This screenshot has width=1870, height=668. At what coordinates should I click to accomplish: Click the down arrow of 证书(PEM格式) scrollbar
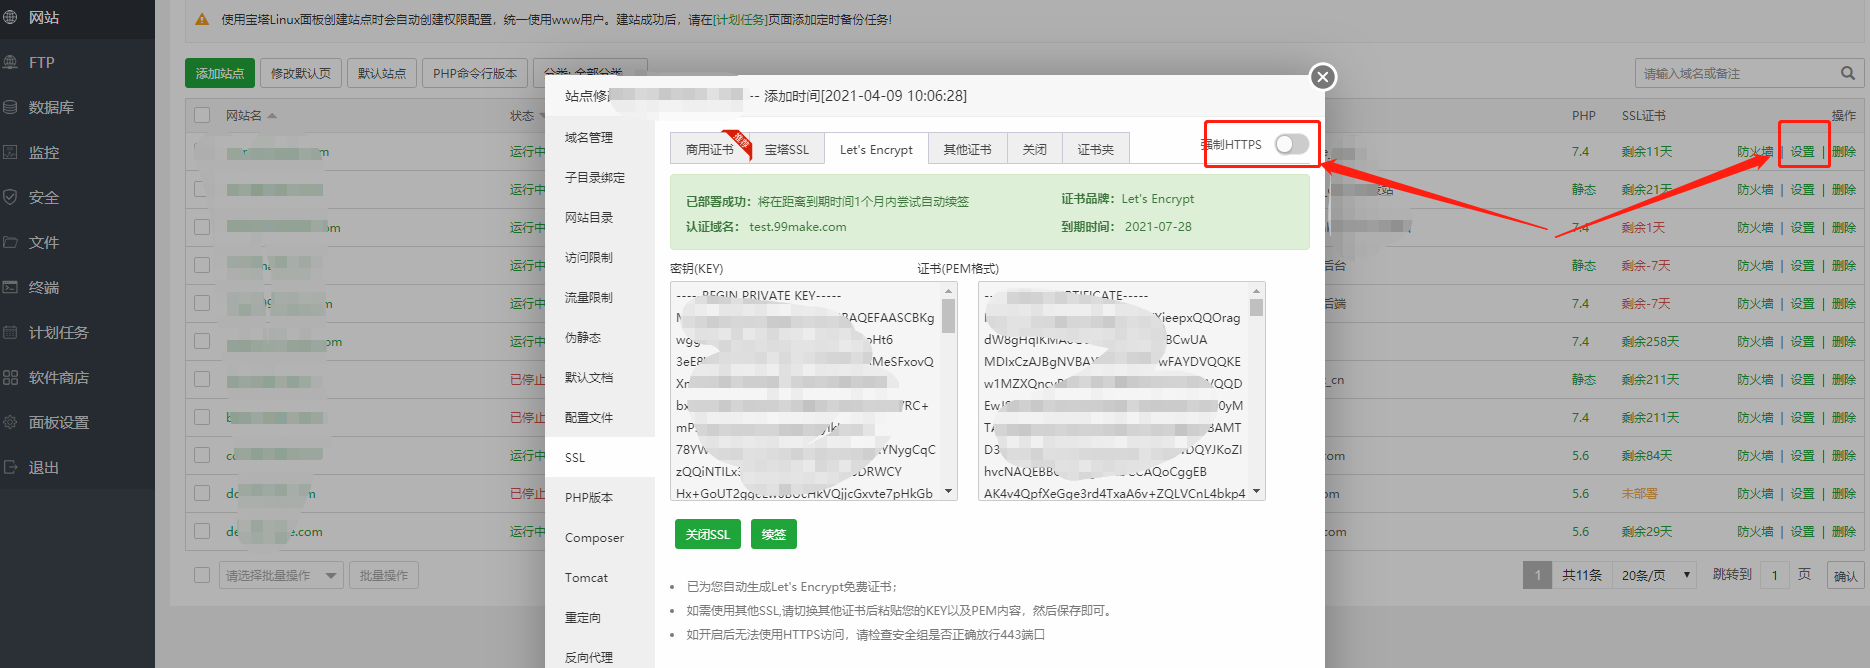1256,491
